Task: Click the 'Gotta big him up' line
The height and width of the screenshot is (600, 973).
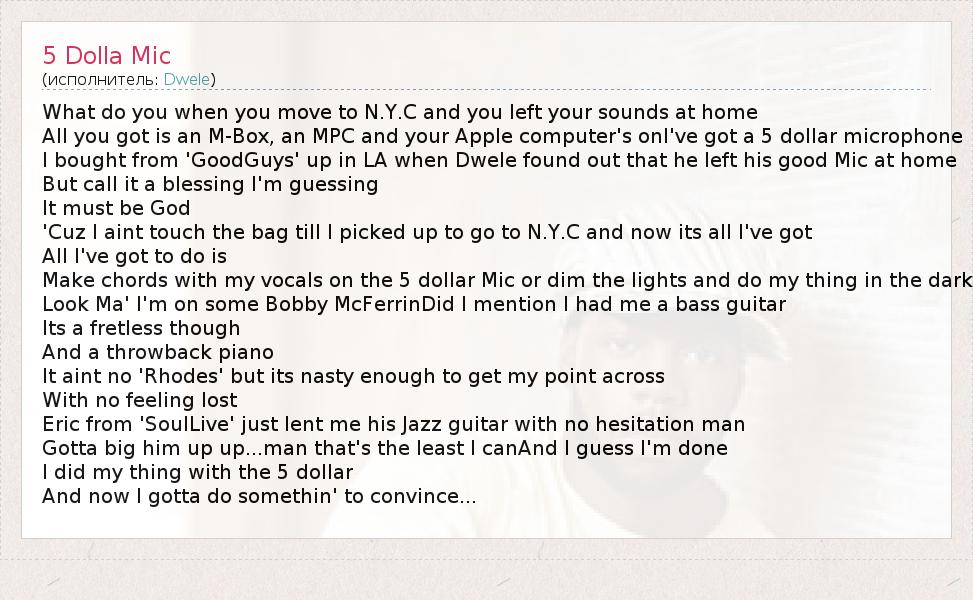Action: (385, 448)
